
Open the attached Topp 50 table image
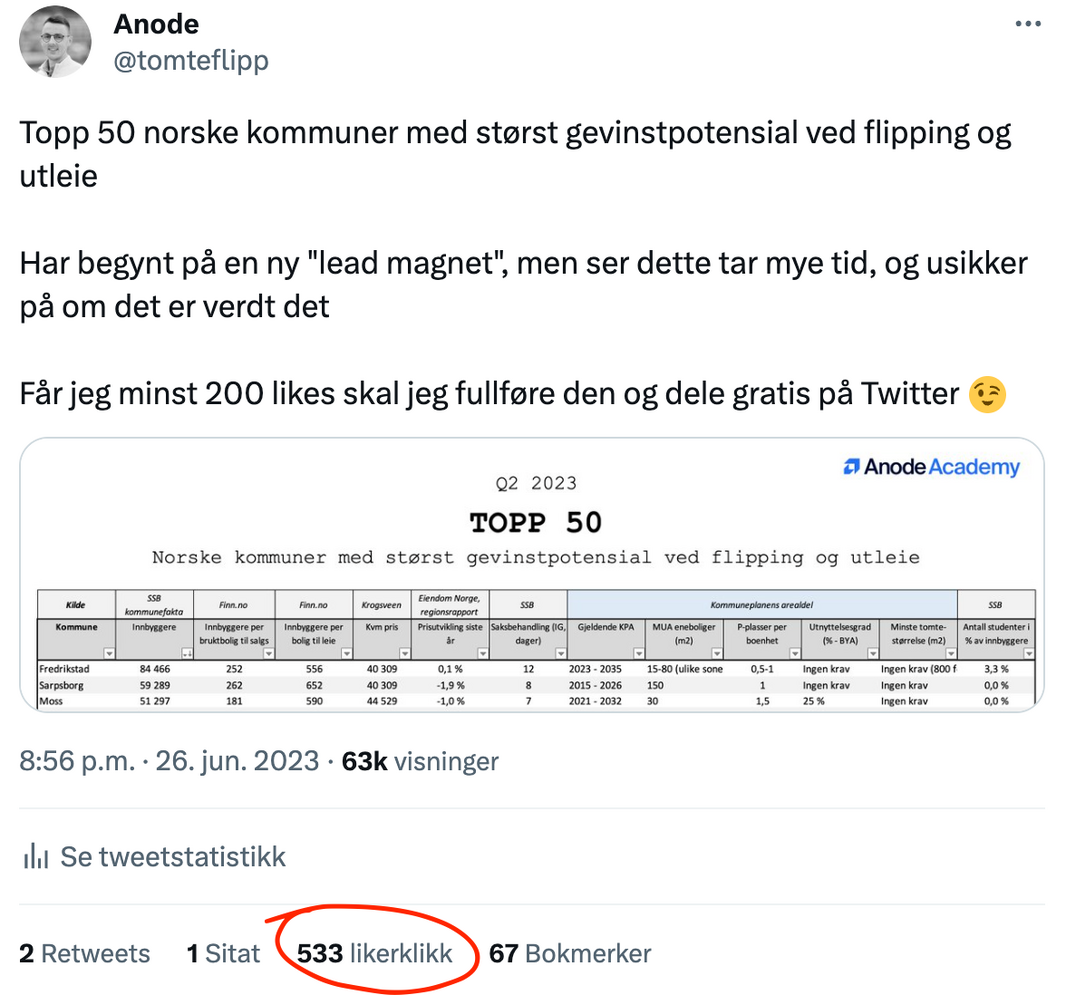[531, 574]
